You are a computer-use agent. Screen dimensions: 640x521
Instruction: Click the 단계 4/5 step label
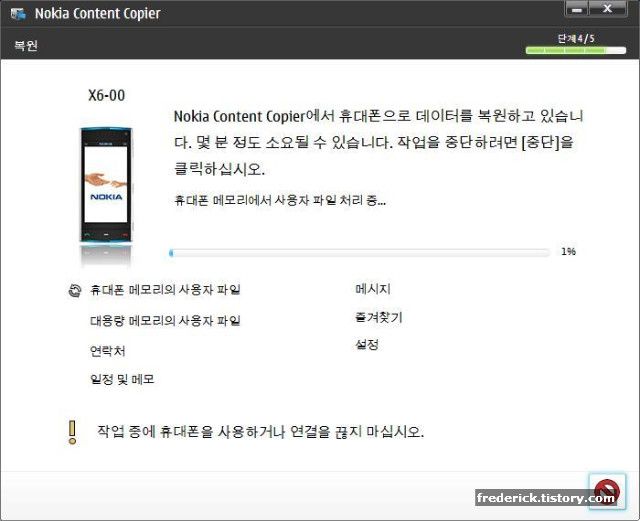(576, 39)
